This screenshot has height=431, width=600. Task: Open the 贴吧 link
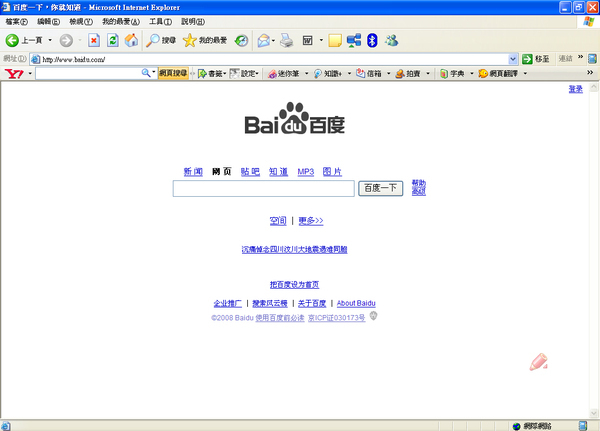[x=250, y=171]
